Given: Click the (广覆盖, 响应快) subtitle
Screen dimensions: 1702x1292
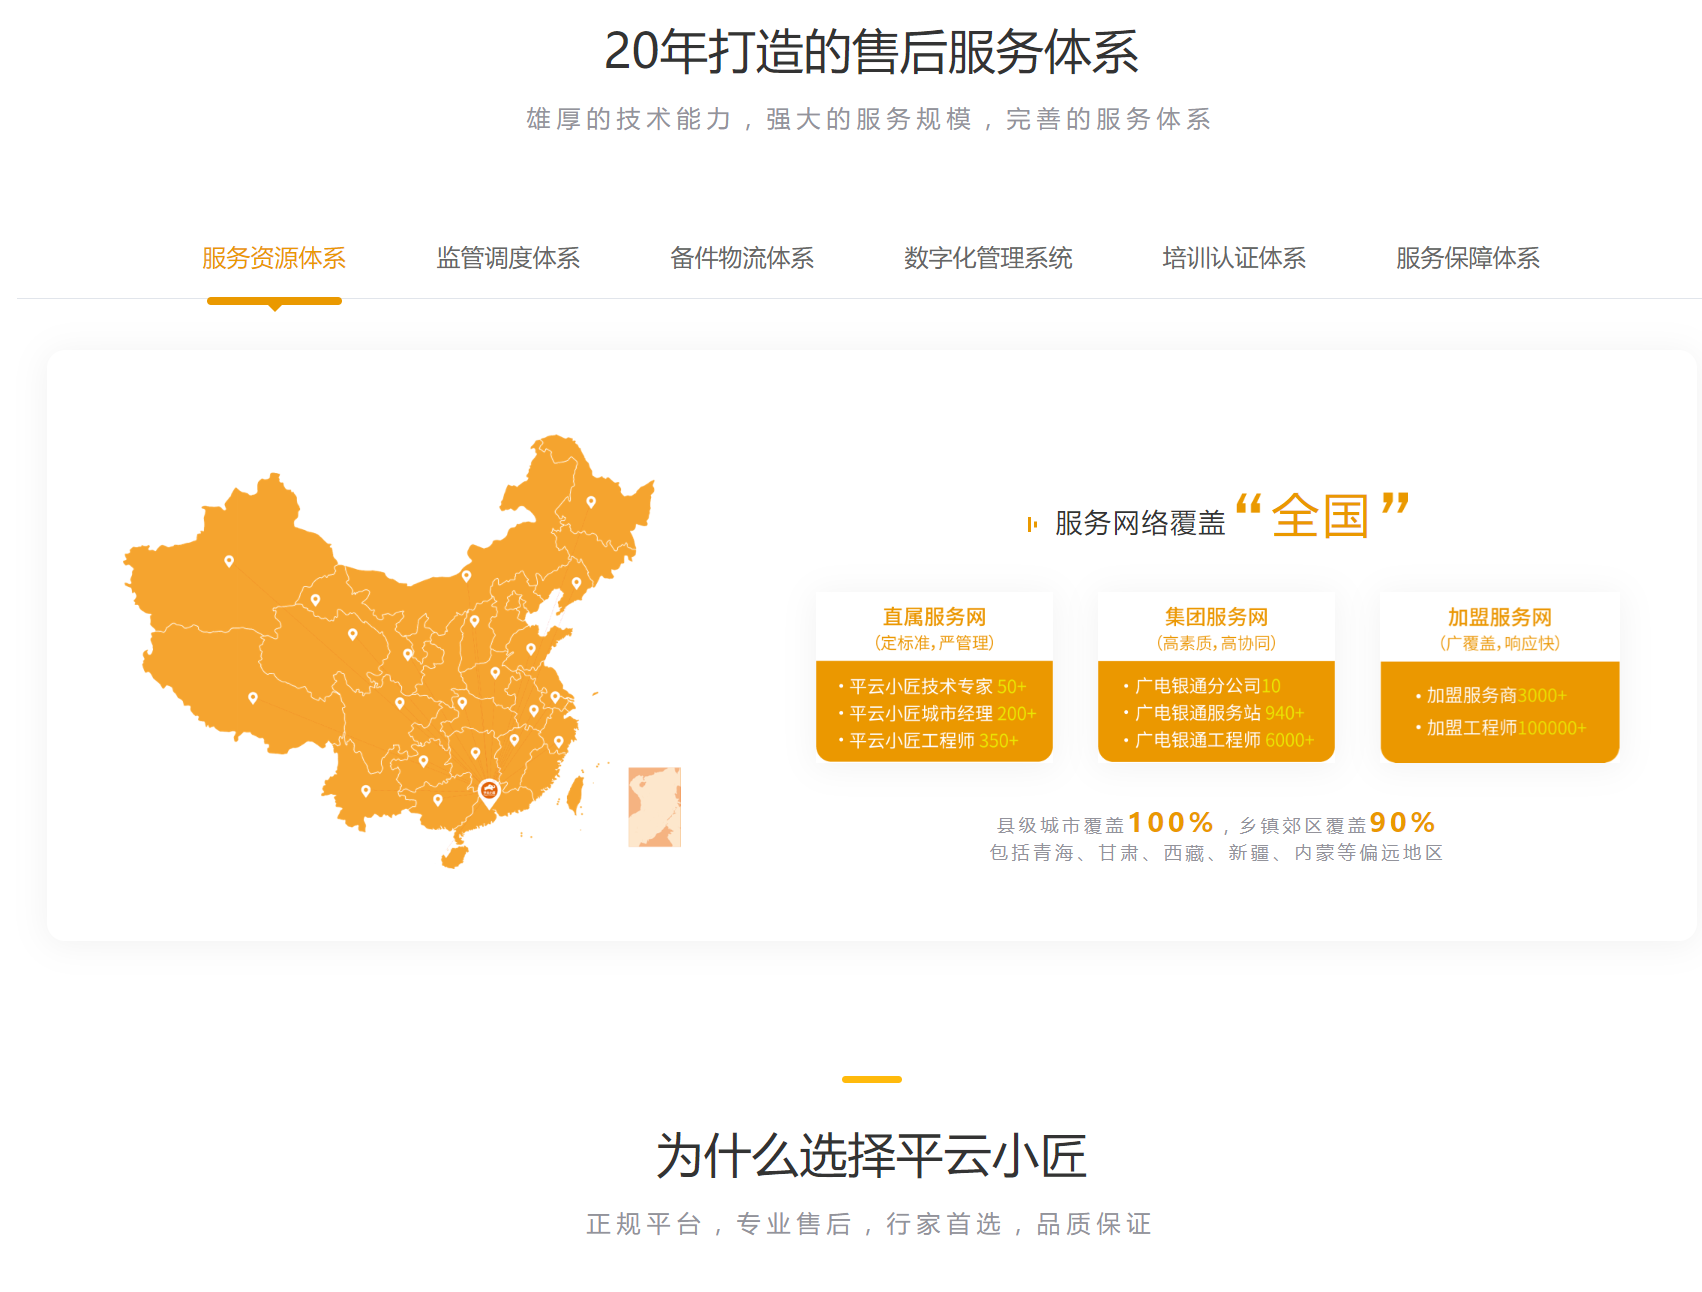Looking at the screenshot, I should tap(1500, 643).
